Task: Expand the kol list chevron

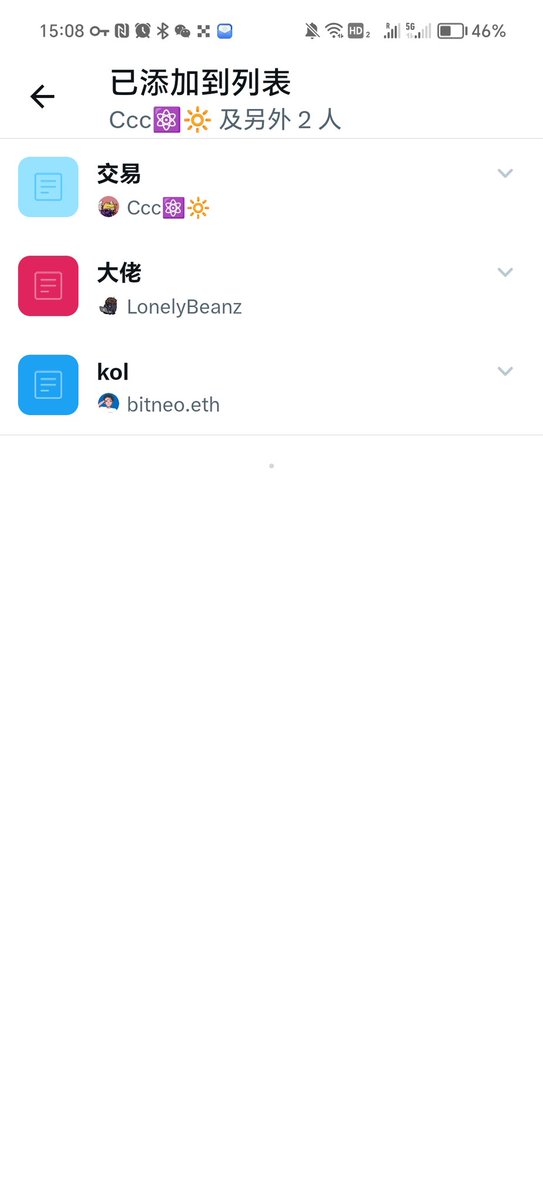Action: click(x=505, y=371)
